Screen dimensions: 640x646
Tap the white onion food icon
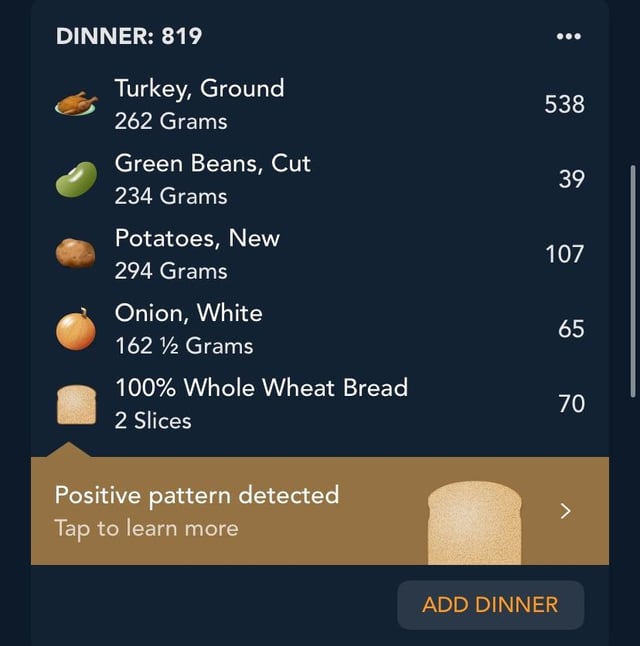(76, 330)
